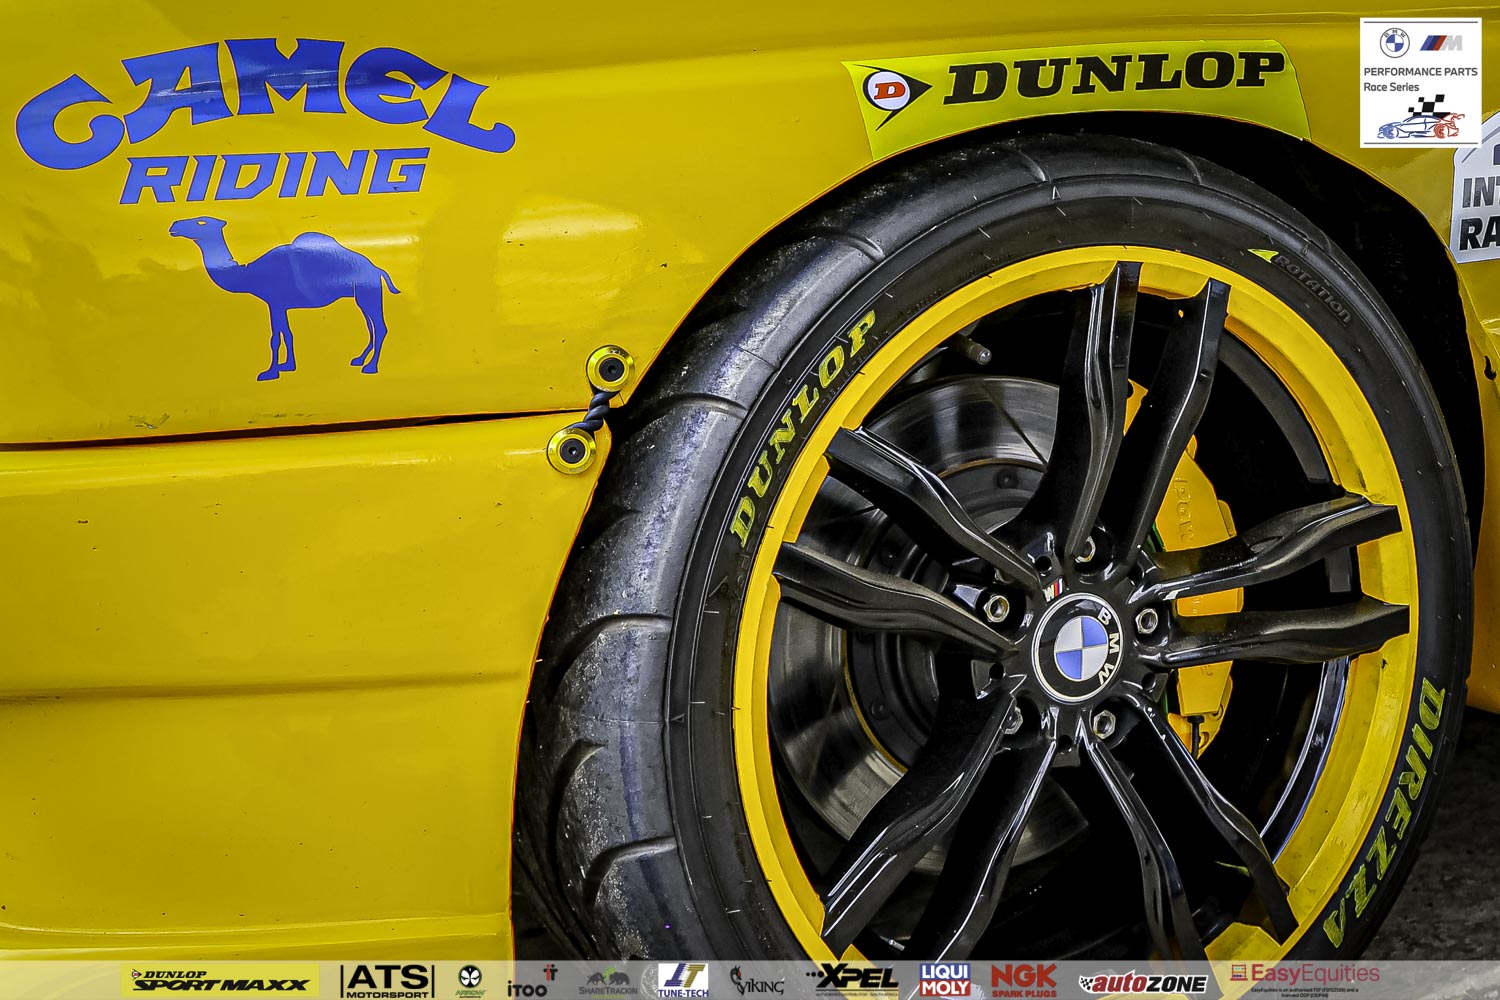This screenshot has width=1500, height=1000.
Task: Open the Tune-Tech sponsor logo
Action: coord(684,980)
